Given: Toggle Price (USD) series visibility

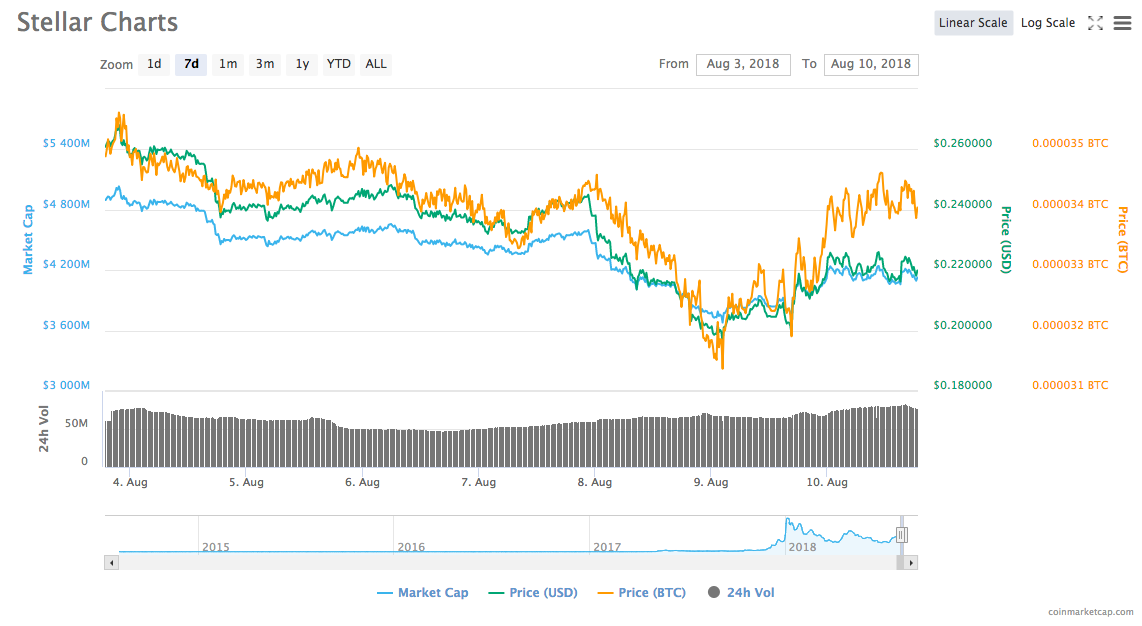Looking at the screenshot, I should pos(541,592).
